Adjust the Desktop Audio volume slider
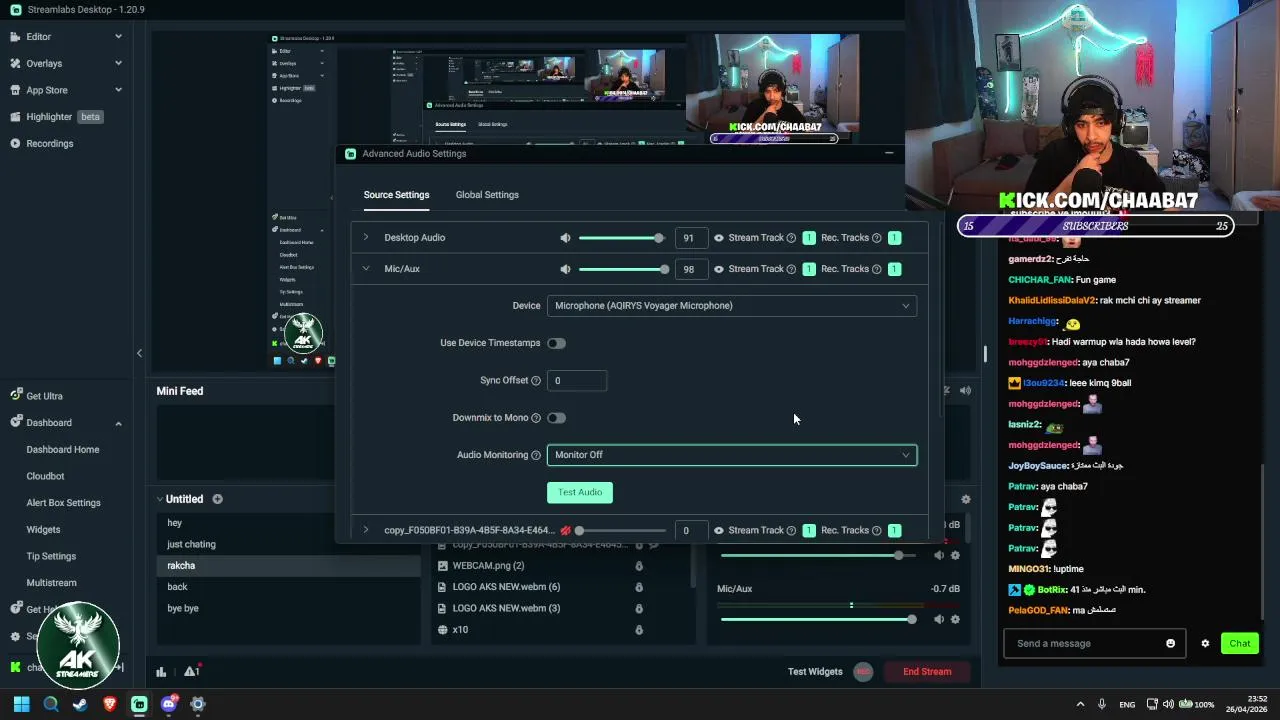 coord(621,238)
